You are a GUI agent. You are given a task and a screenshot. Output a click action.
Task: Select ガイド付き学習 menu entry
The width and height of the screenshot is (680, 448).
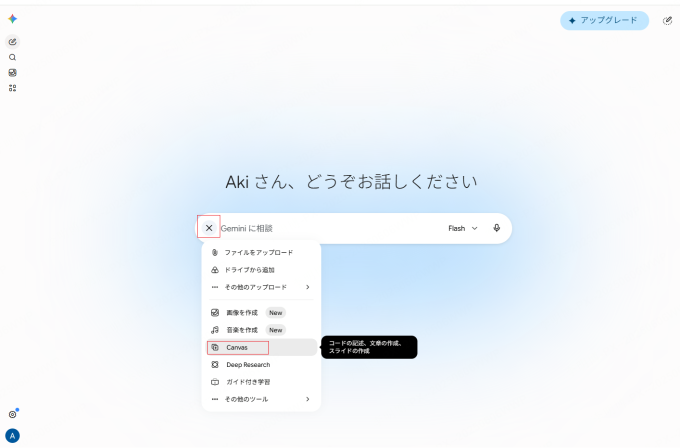[261, 382]
